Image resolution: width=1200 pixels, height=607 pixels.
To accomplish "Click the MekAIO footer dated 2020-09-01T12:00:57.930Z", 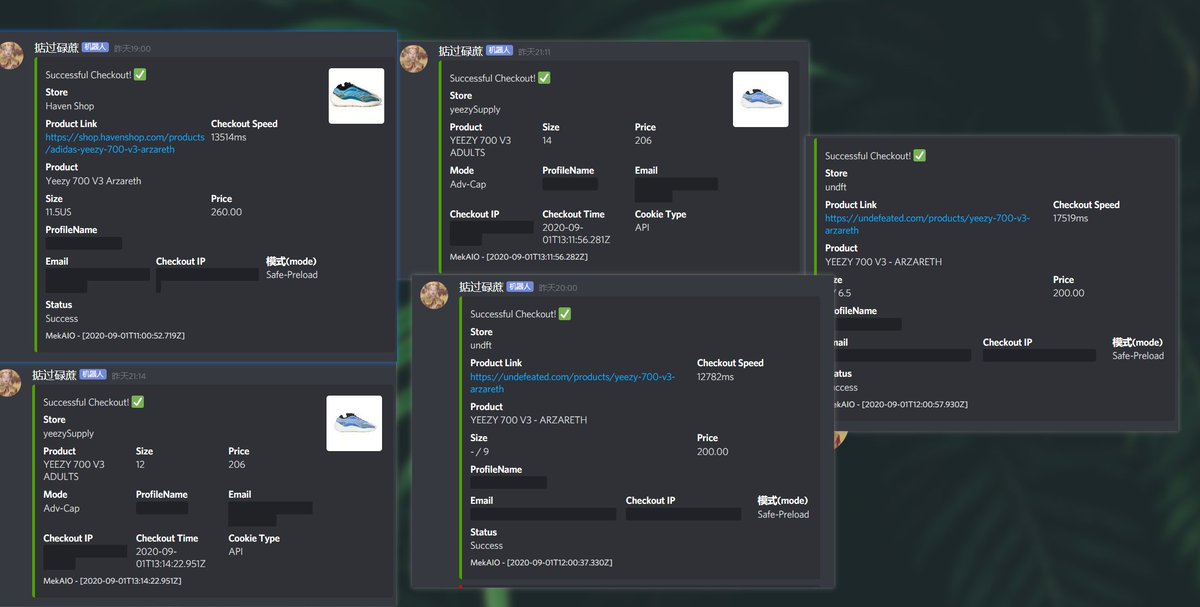I will click(899, 405).
